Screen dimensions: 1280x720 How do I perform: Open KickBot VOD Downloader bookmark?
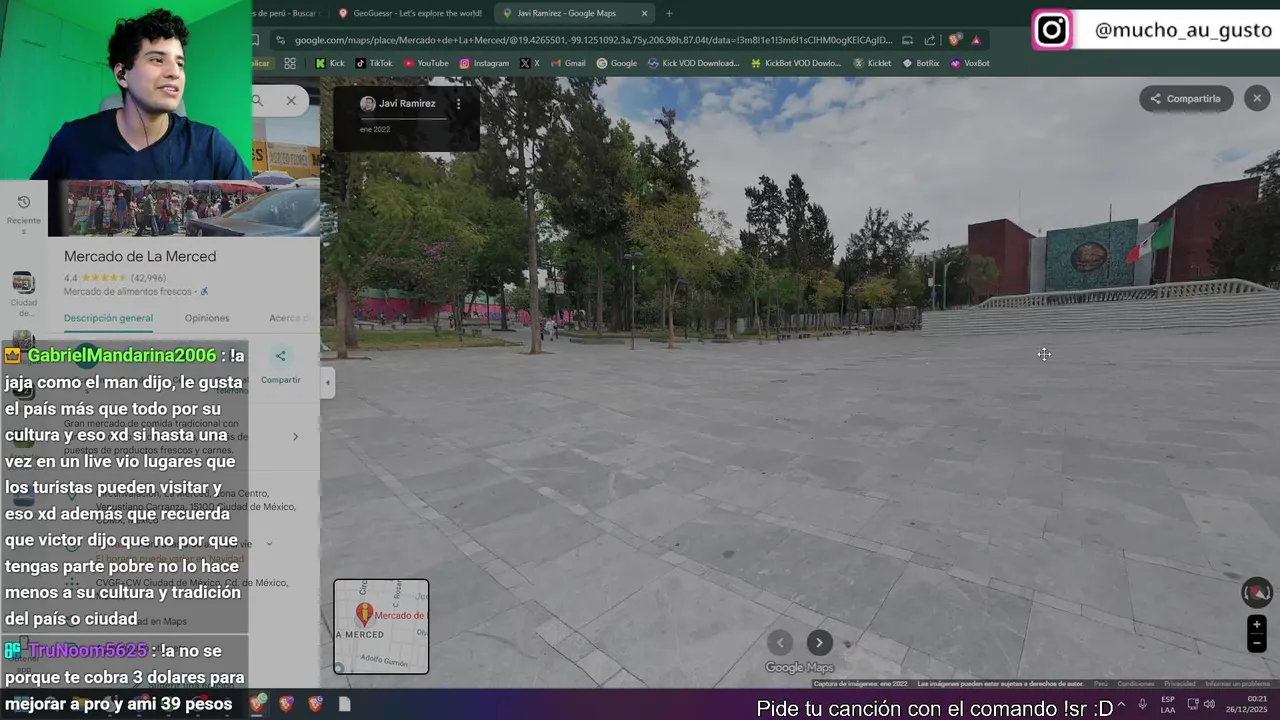coord(796,63)
